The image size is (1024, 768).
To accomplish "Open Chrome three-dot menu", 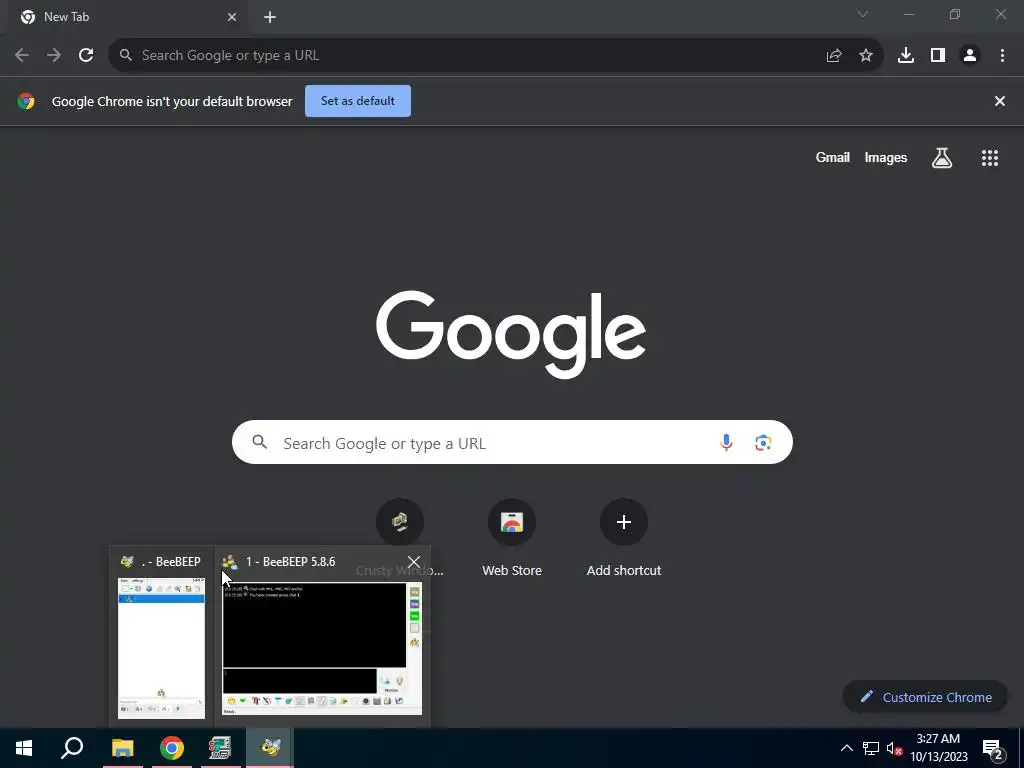I will [x=1002, y=56].
